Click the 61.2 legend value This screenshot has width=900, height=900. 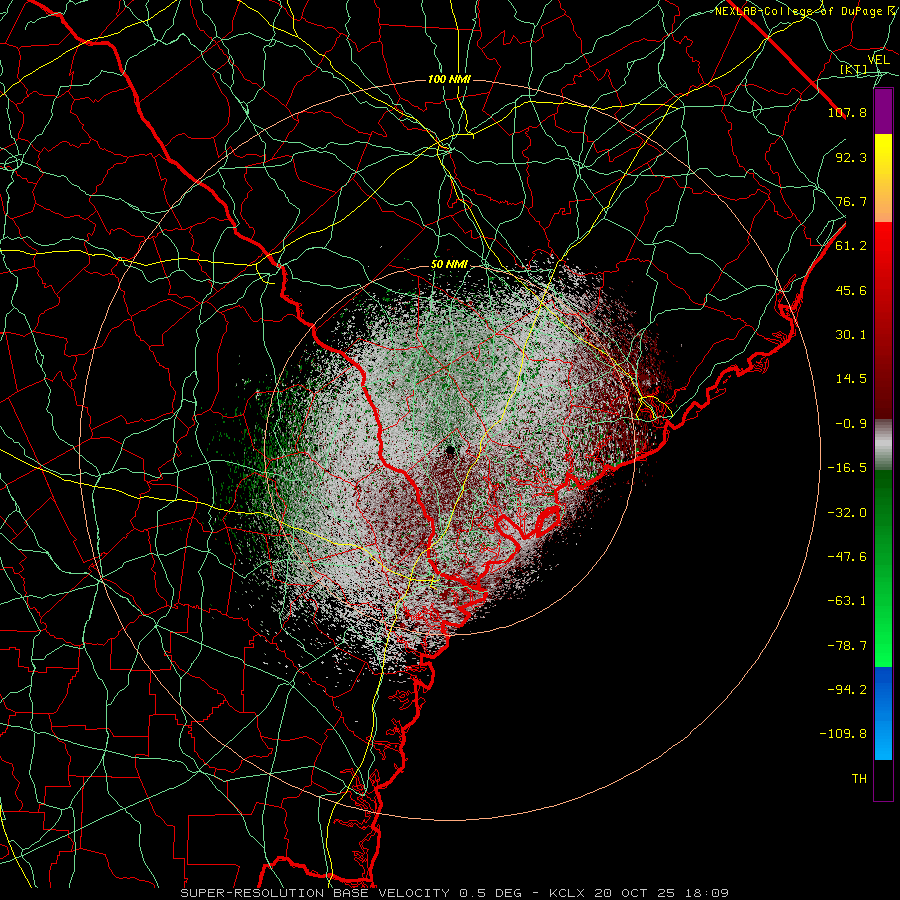tap(851, 246)
